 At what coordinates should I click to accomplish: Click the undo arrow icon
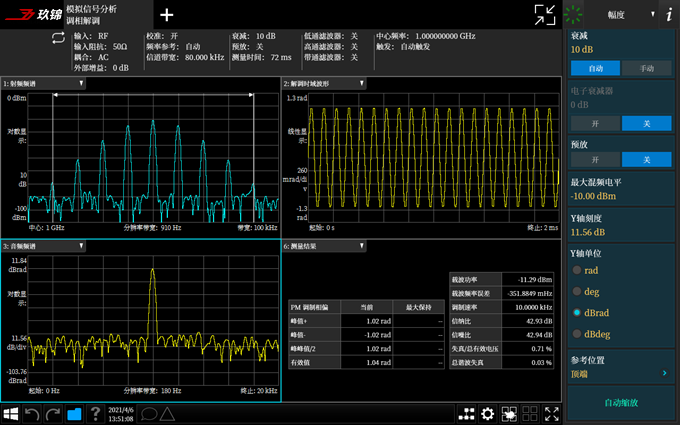[32, 414]
